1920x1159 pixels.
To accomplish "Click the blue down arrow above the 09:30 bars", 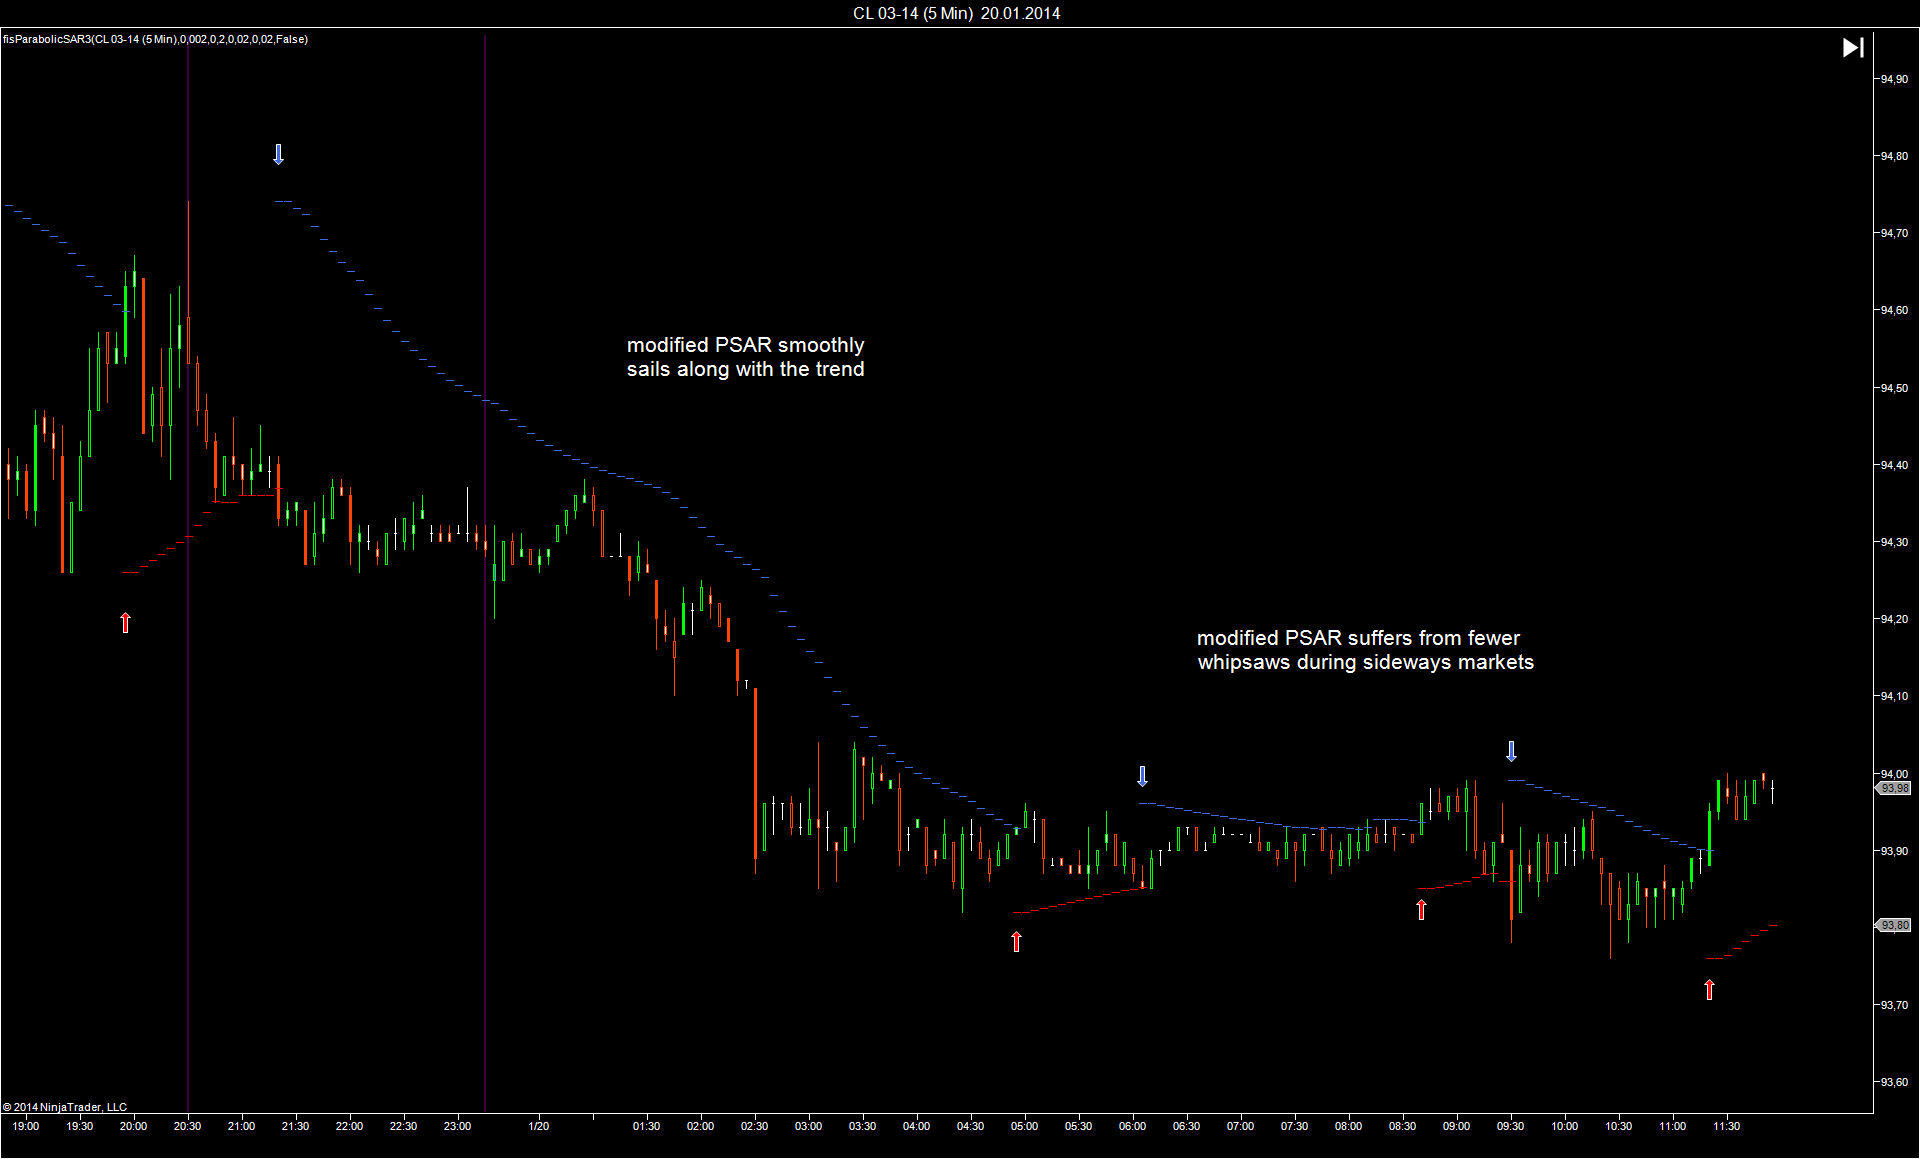I will point(1511,751).
